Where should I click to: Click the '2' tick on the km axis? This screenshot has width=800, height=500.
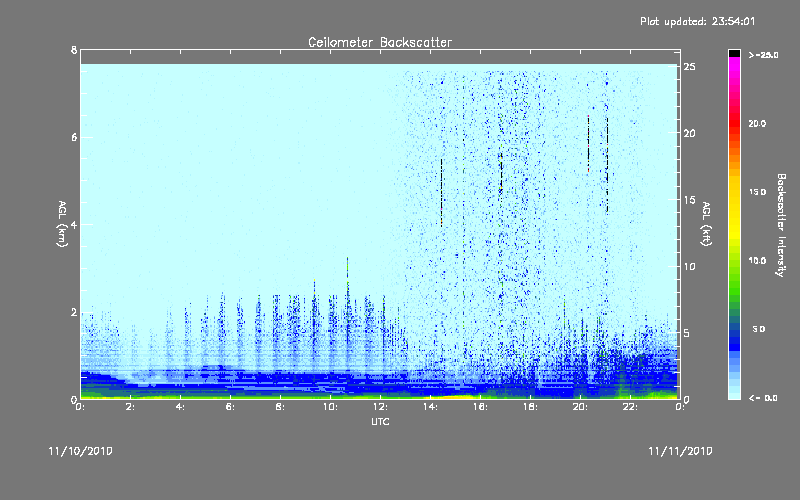click(x=74, y=312)
